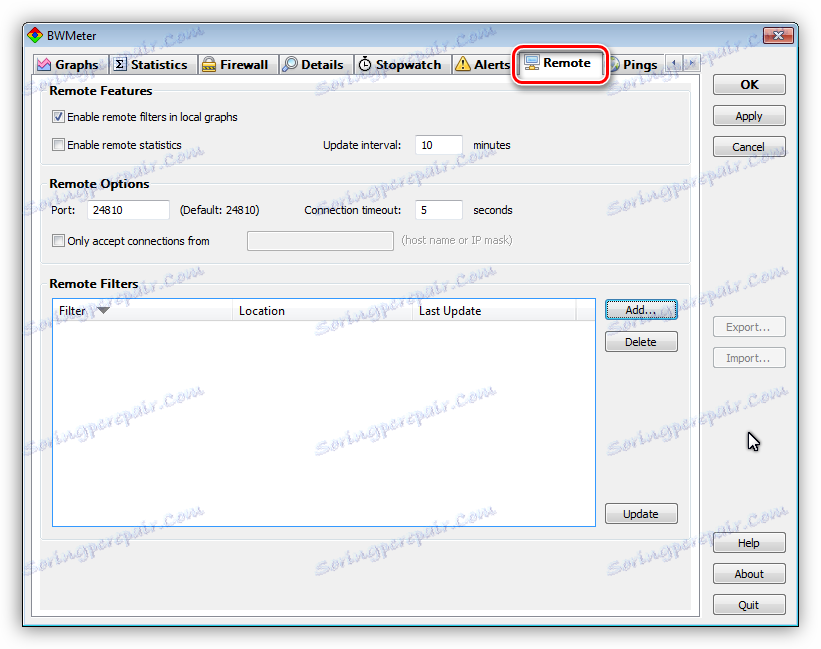Sort by the Location column header

(x=322, y=310)
